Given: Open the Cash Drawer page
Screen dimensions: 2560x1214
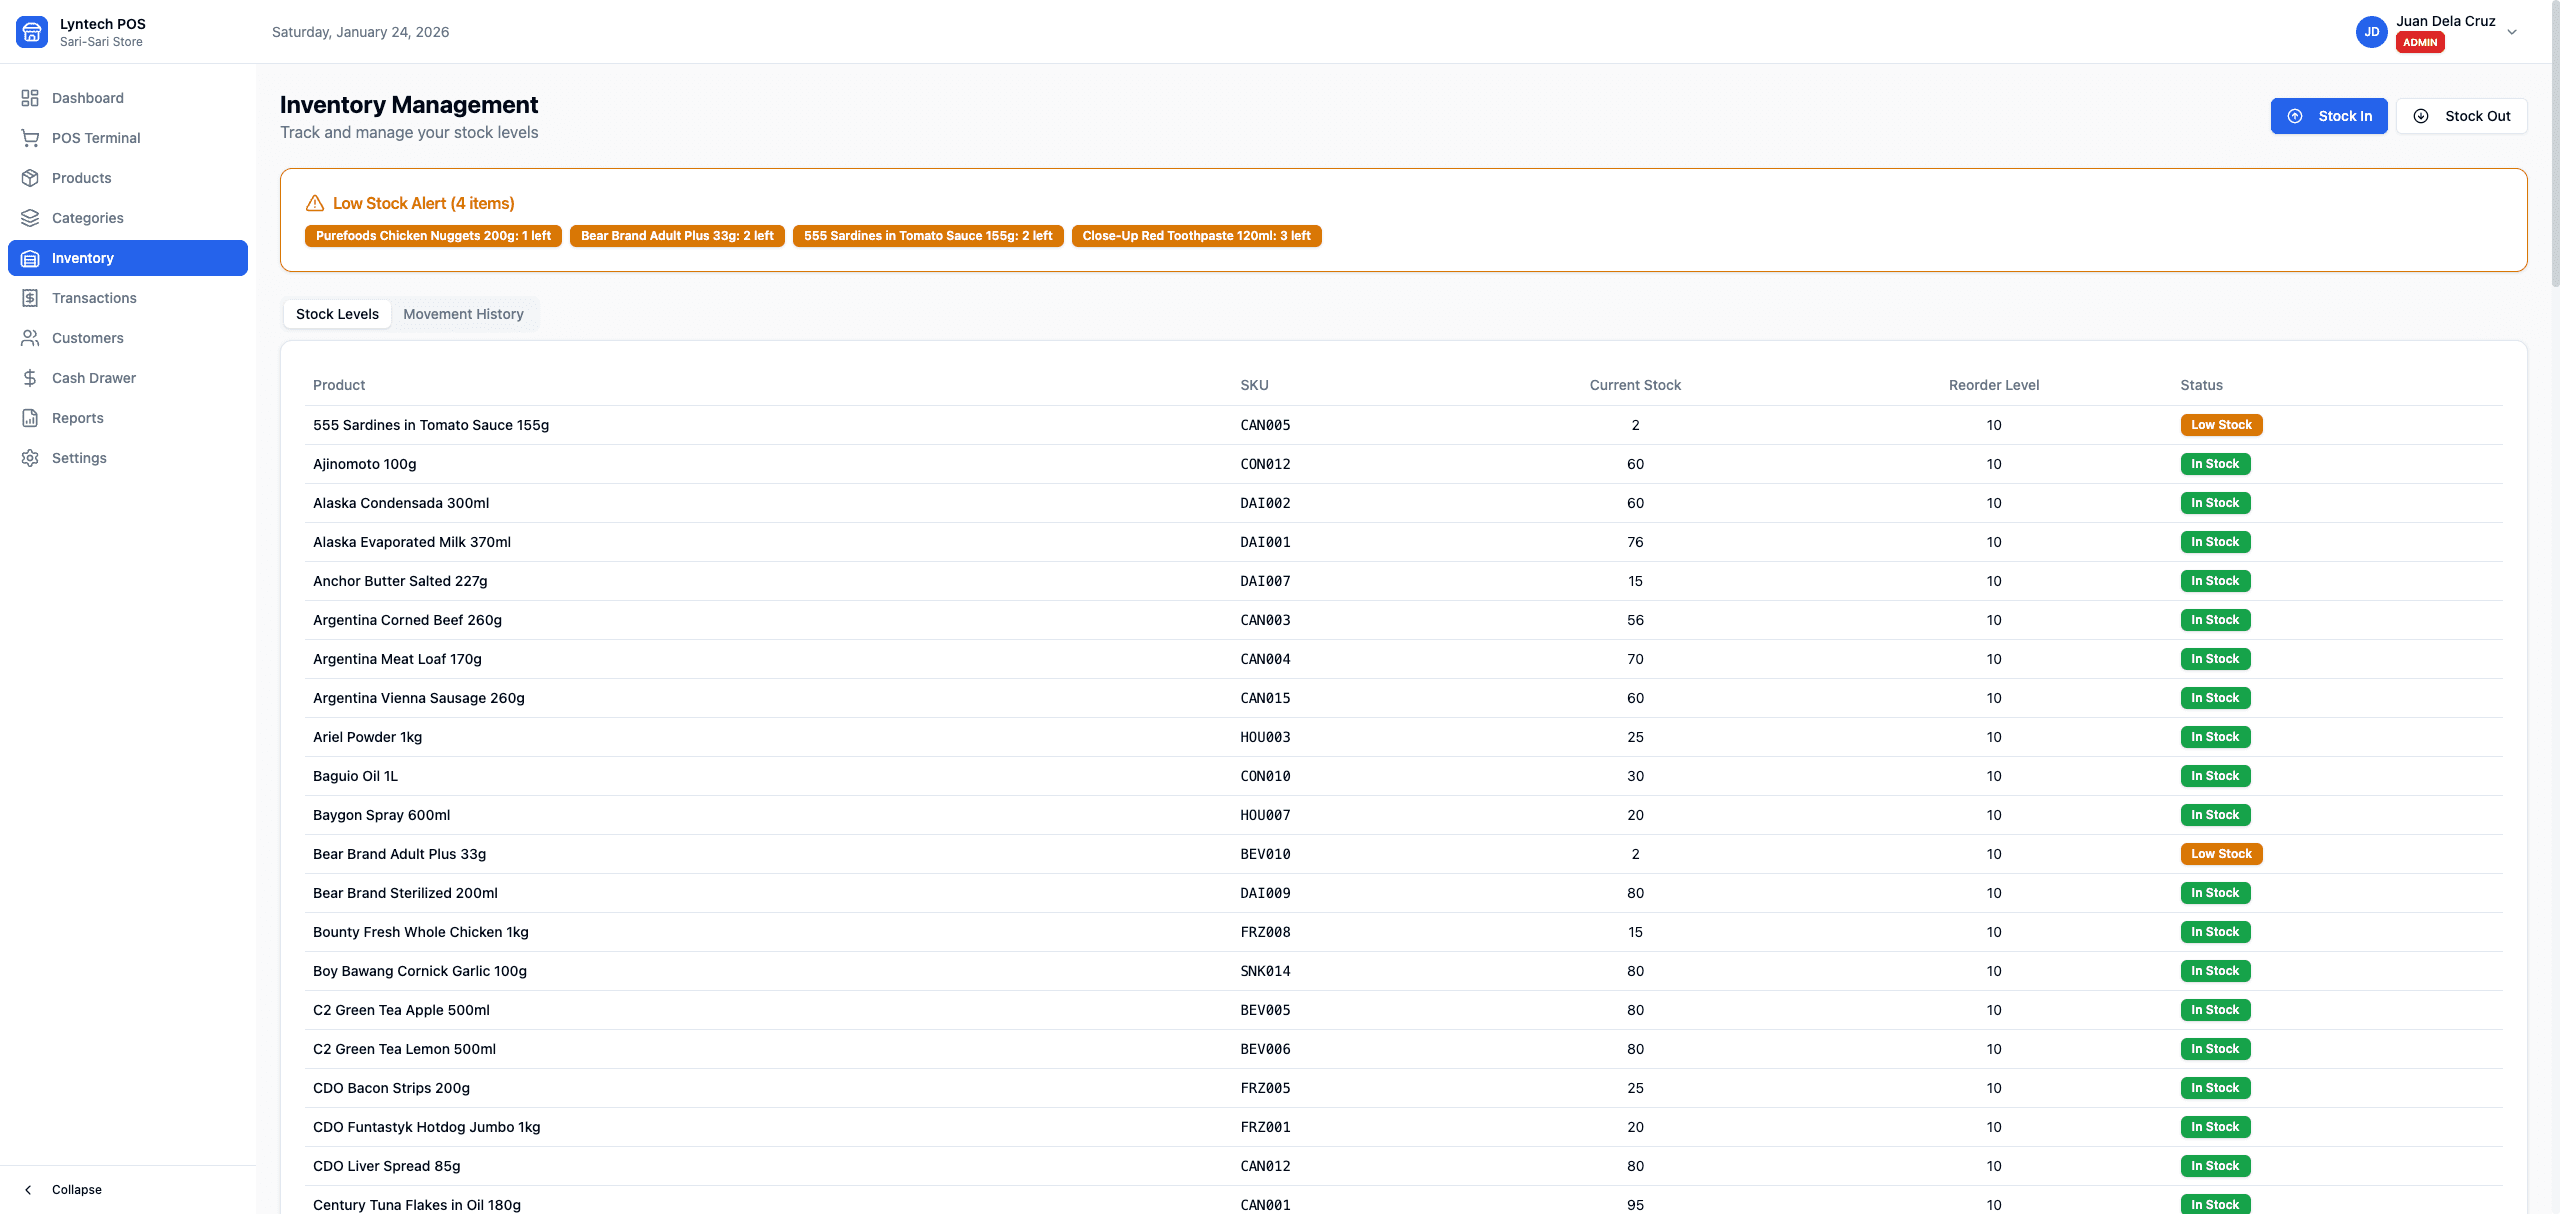Looking at the screenshot, I should pos(128,378).
